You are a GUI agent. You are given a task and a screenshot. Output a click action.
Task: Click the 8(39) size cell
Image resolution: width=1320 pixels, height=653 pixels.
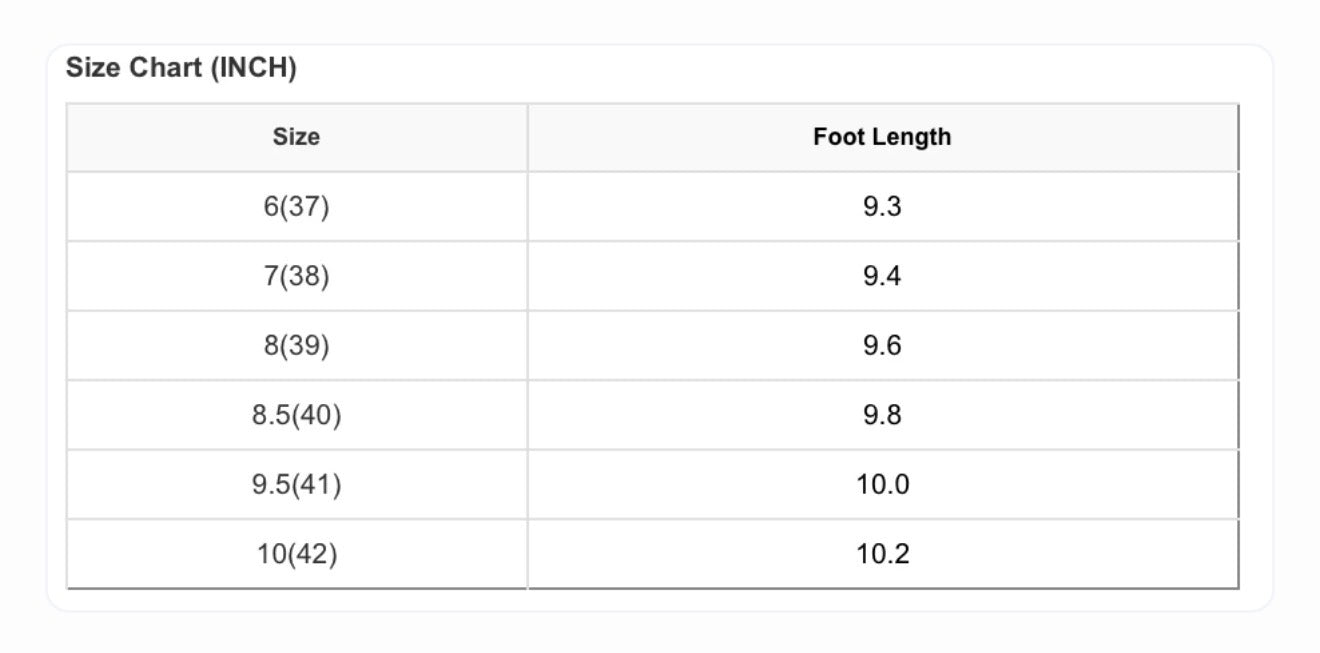pos(297,346)
